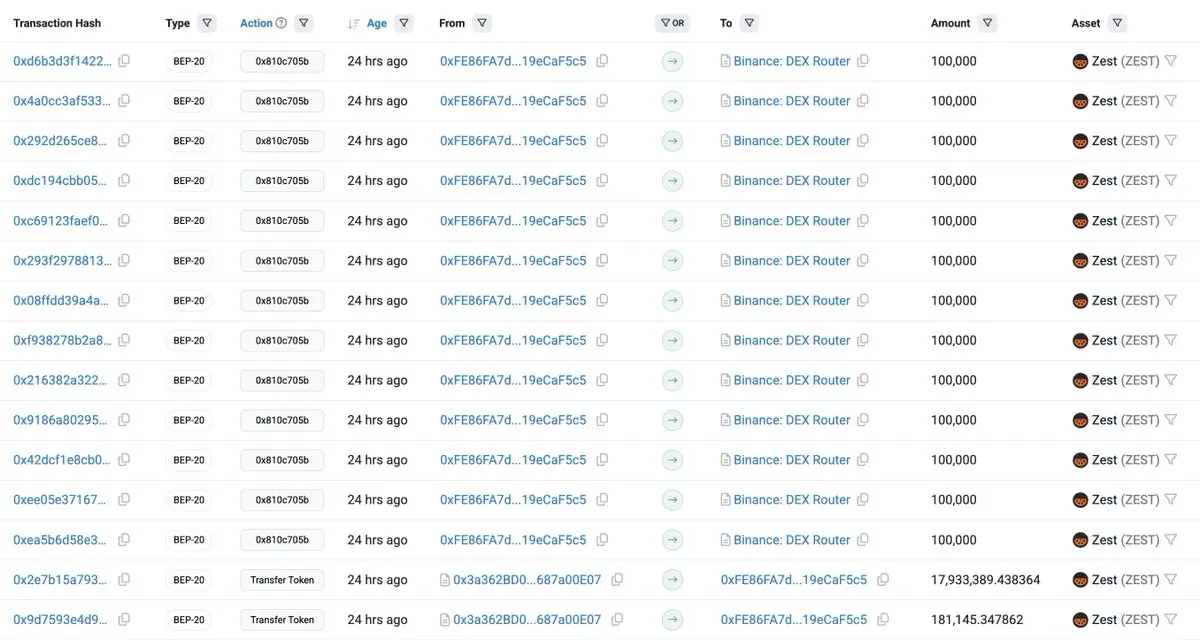Open Age column filter
The height and width of the screenshot is (640, 1200).
click(404, 23)
